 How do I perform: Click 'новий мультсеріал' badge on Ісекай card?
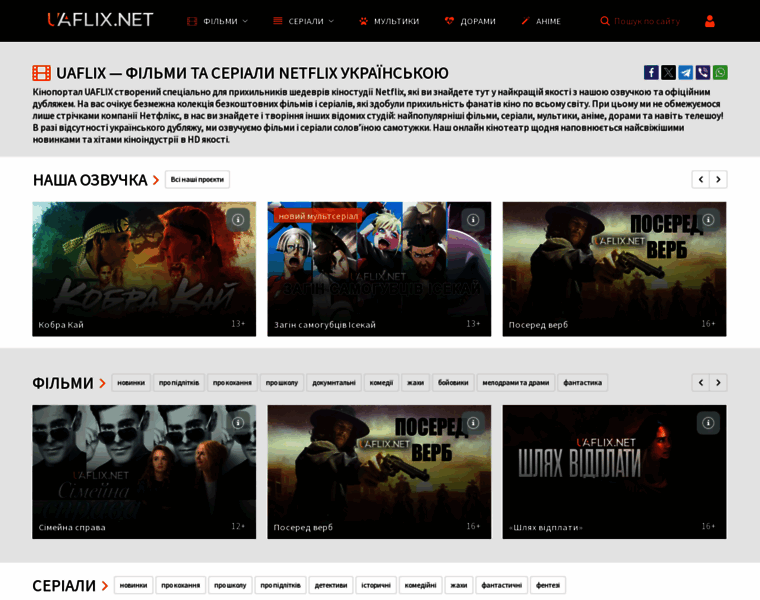[318, 216]
